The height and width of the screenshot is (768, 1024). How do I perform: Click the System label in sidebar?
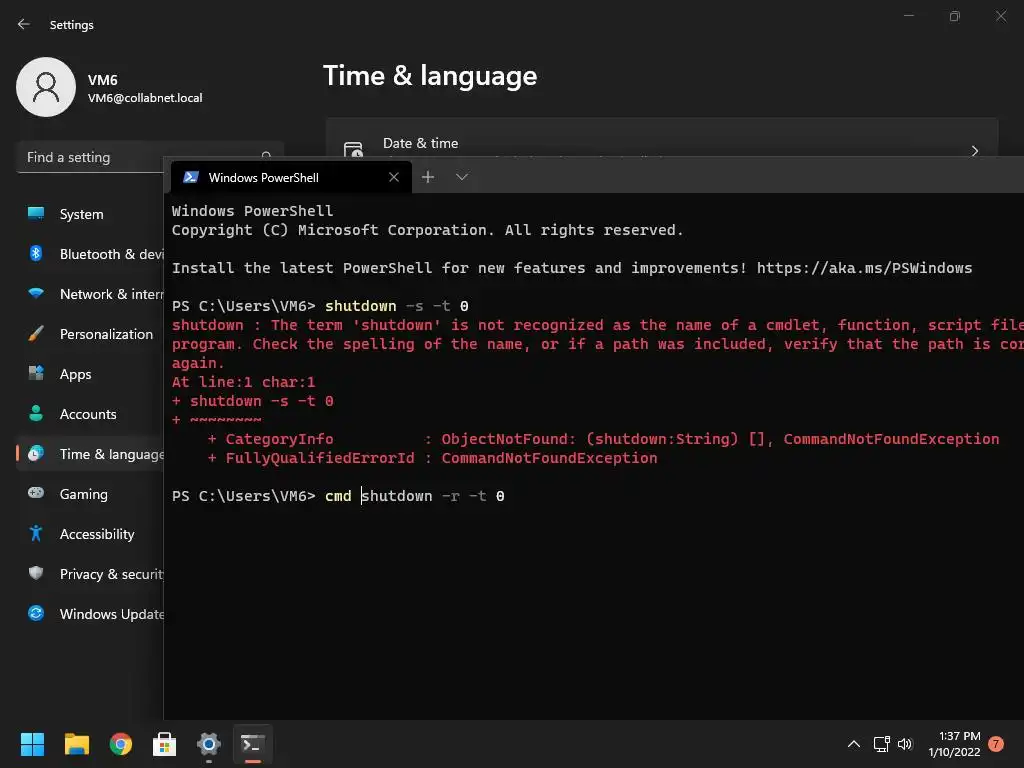tap(82, 214)
